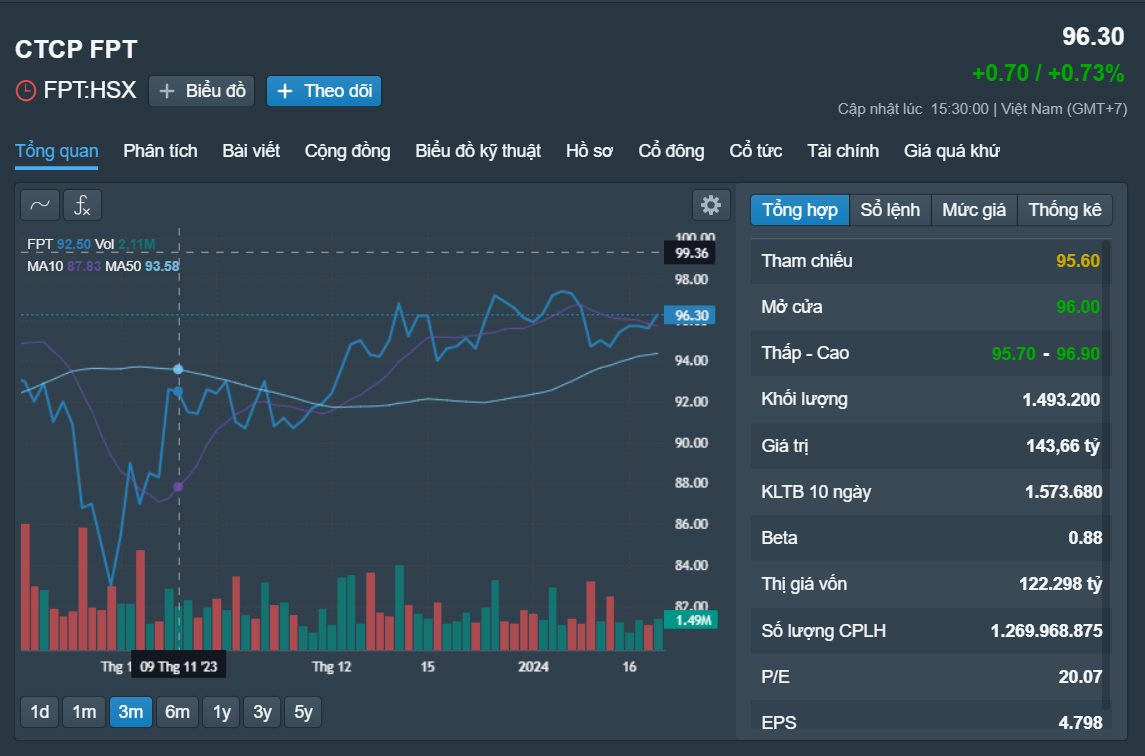
Task: Set chart range to 1y
Action: tap(222, 712)
